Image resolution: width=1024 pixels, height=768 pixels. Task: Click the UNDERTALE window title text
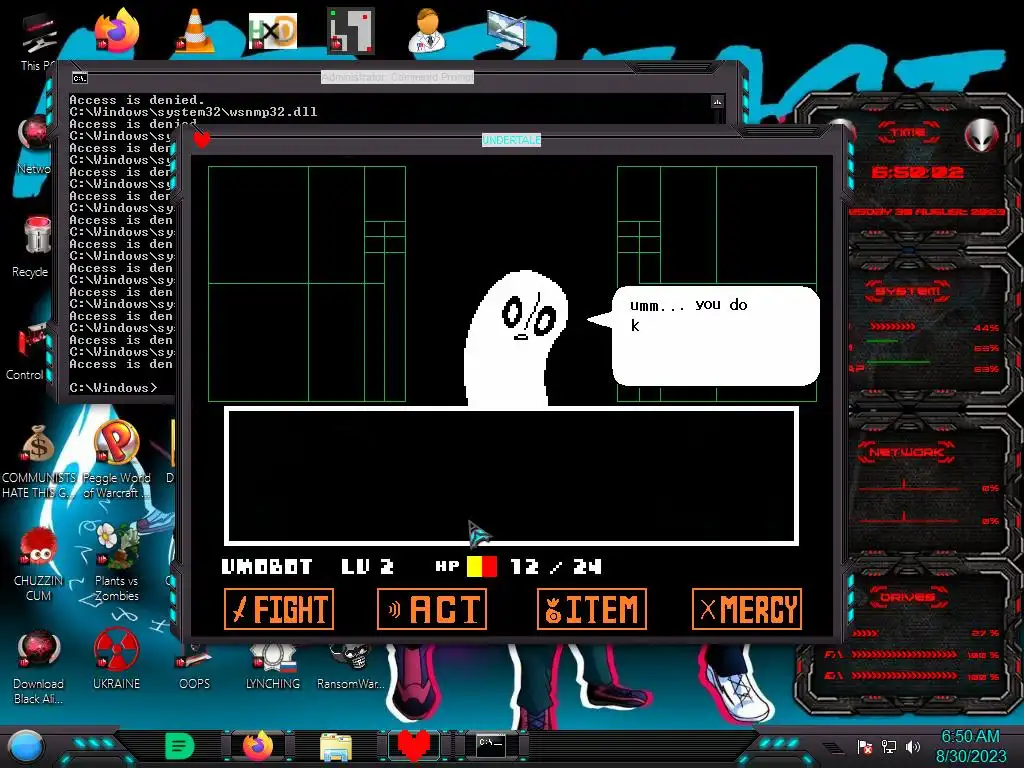click(511, 140)
